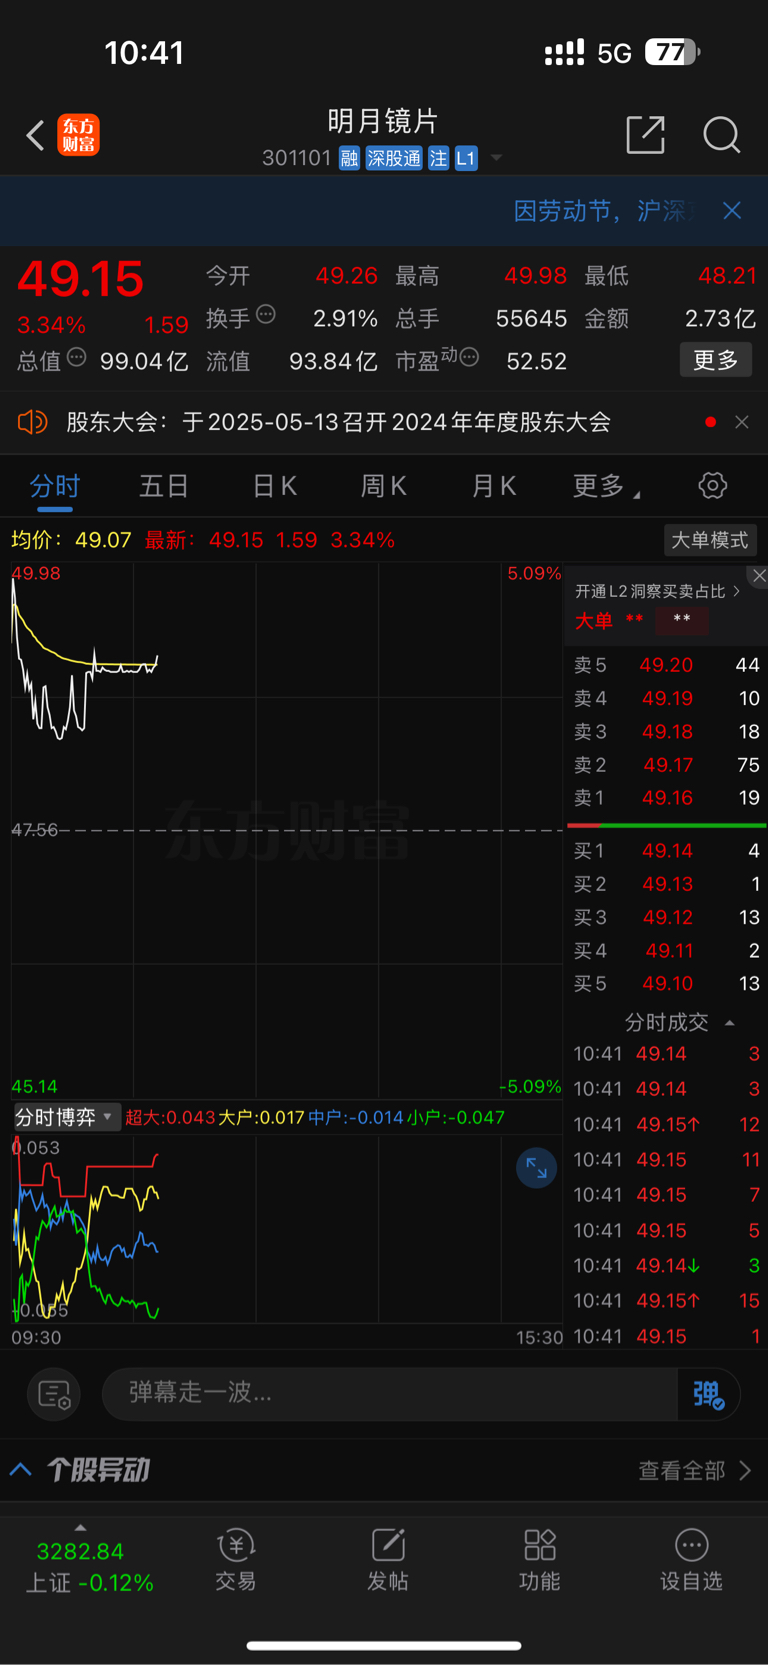Image resolution: width=768 pixels, height=1665 pixels.
Task: Tap info icon beside 总值
Action: 76,357
